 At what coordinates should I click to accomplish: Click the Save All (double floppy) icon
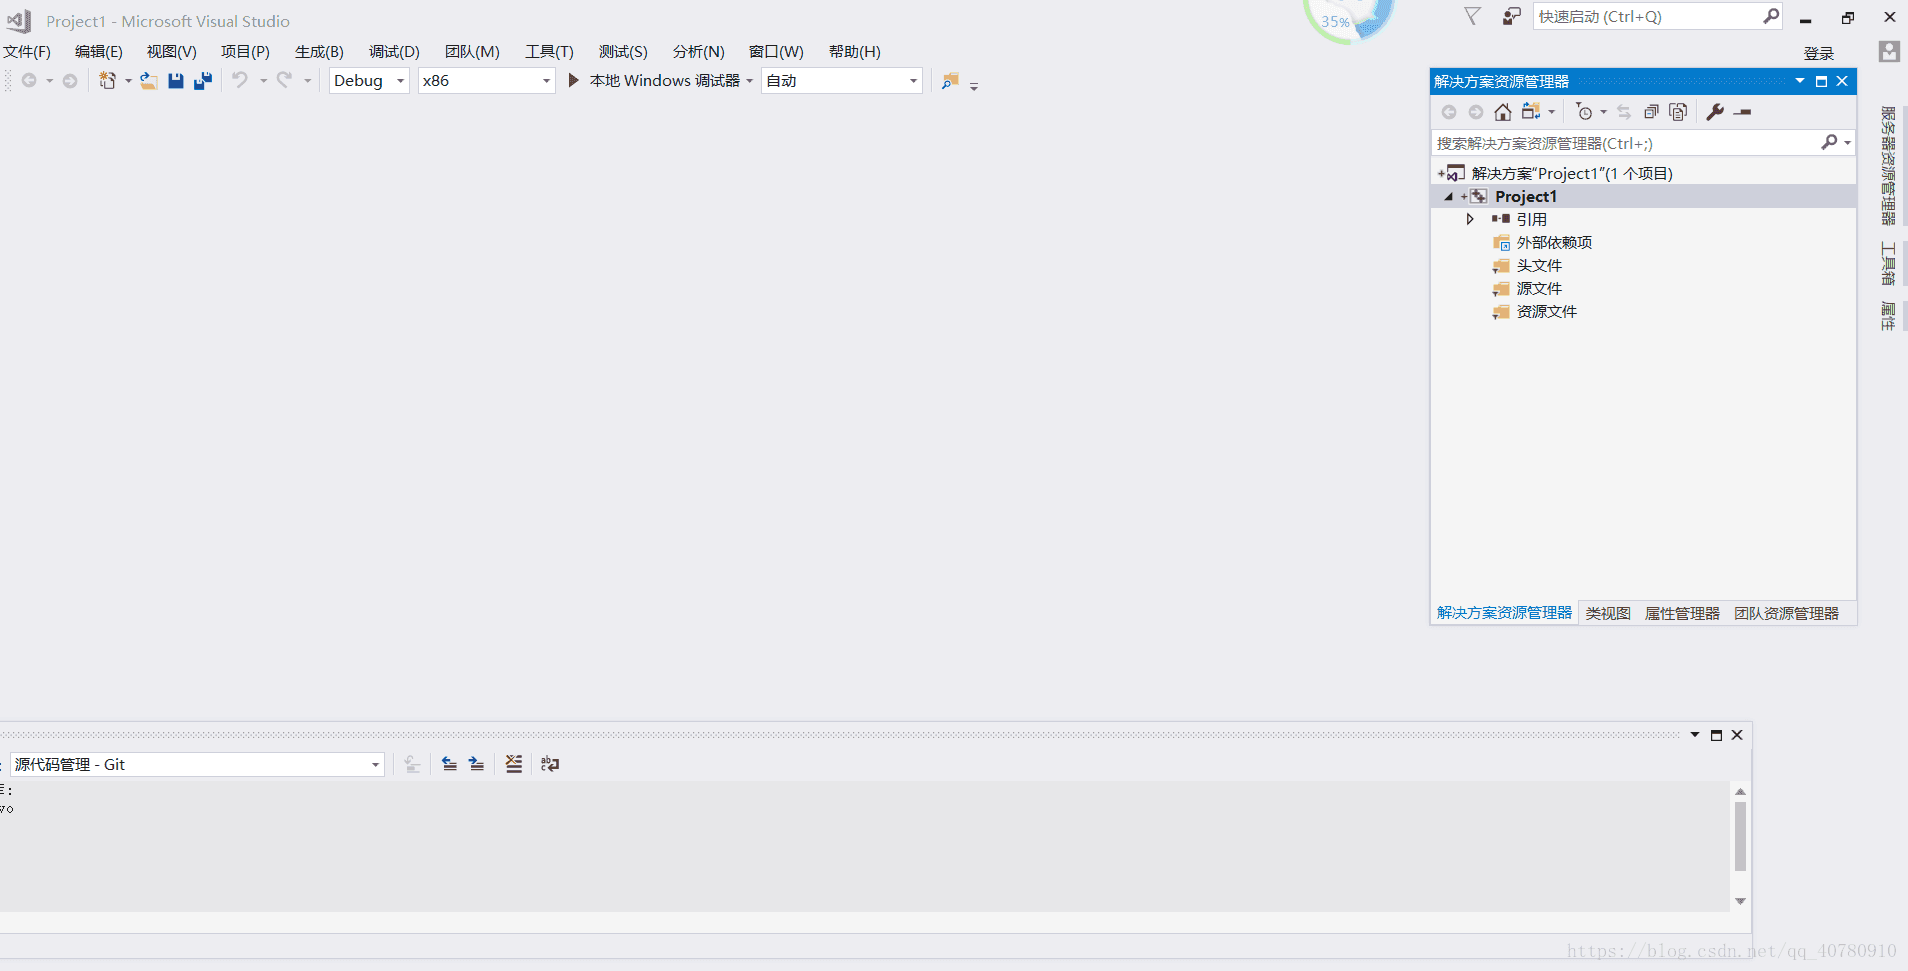pos(203,81)
